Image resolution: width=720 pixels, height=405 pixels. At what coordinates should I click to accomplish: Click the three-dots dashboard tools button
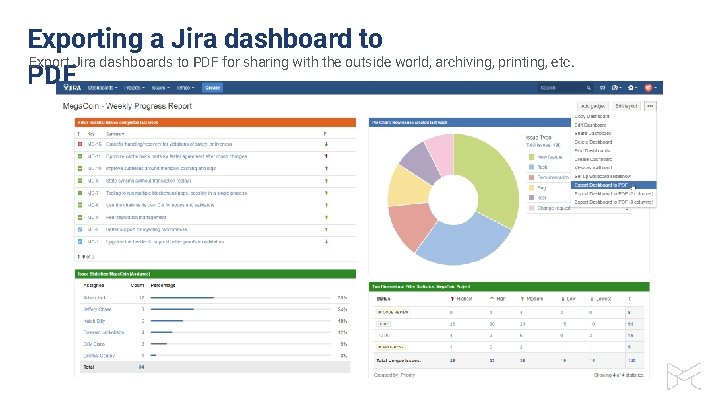click(x=650, y=106)
